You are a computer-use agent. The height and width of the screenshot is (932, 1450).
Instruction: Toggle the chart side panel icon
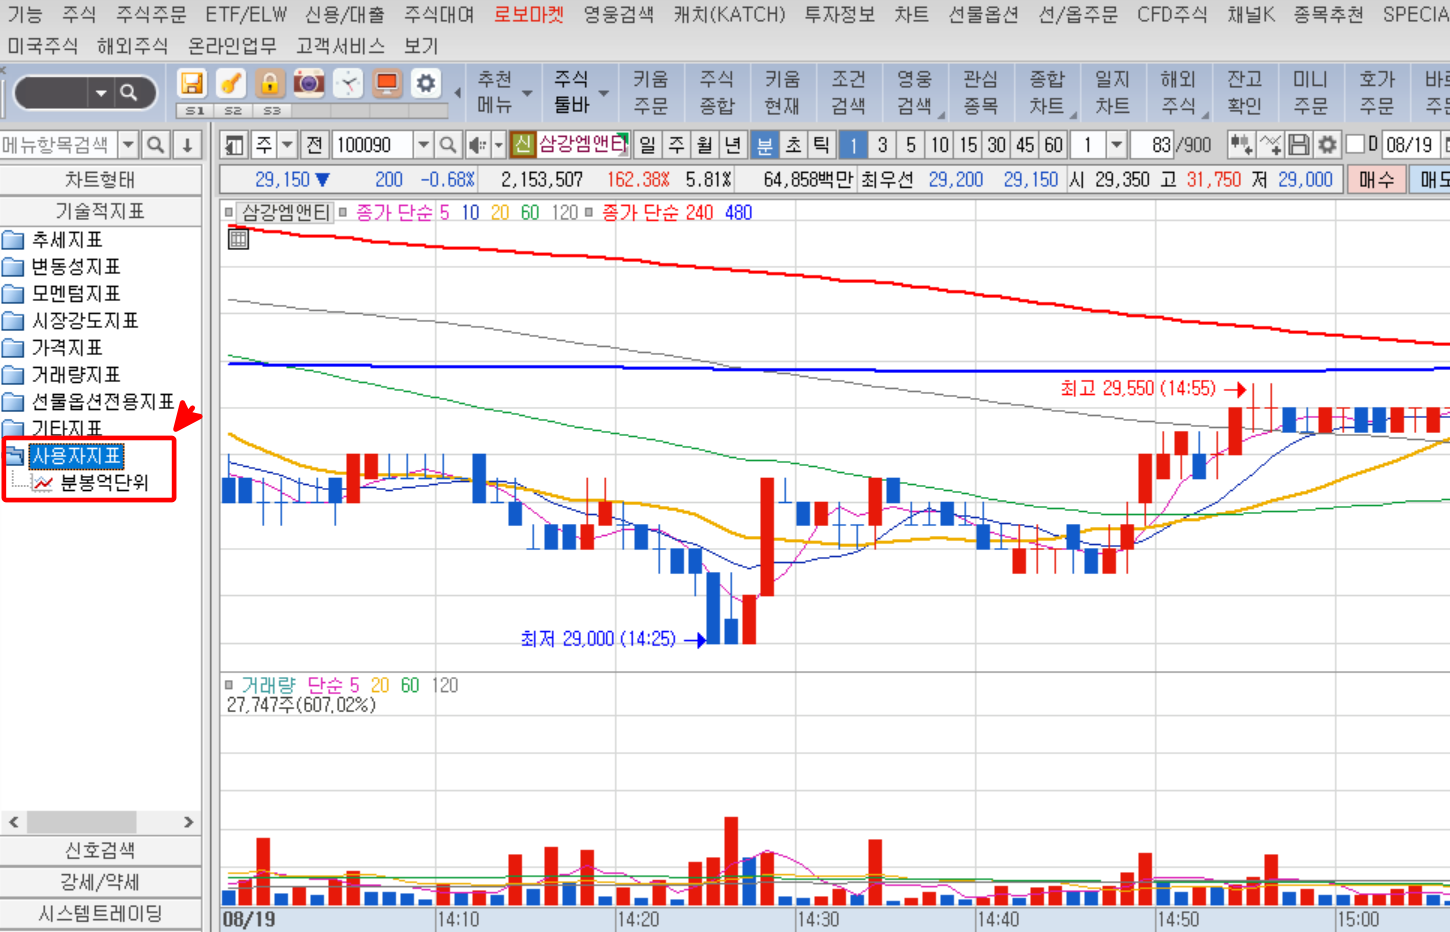234,145
